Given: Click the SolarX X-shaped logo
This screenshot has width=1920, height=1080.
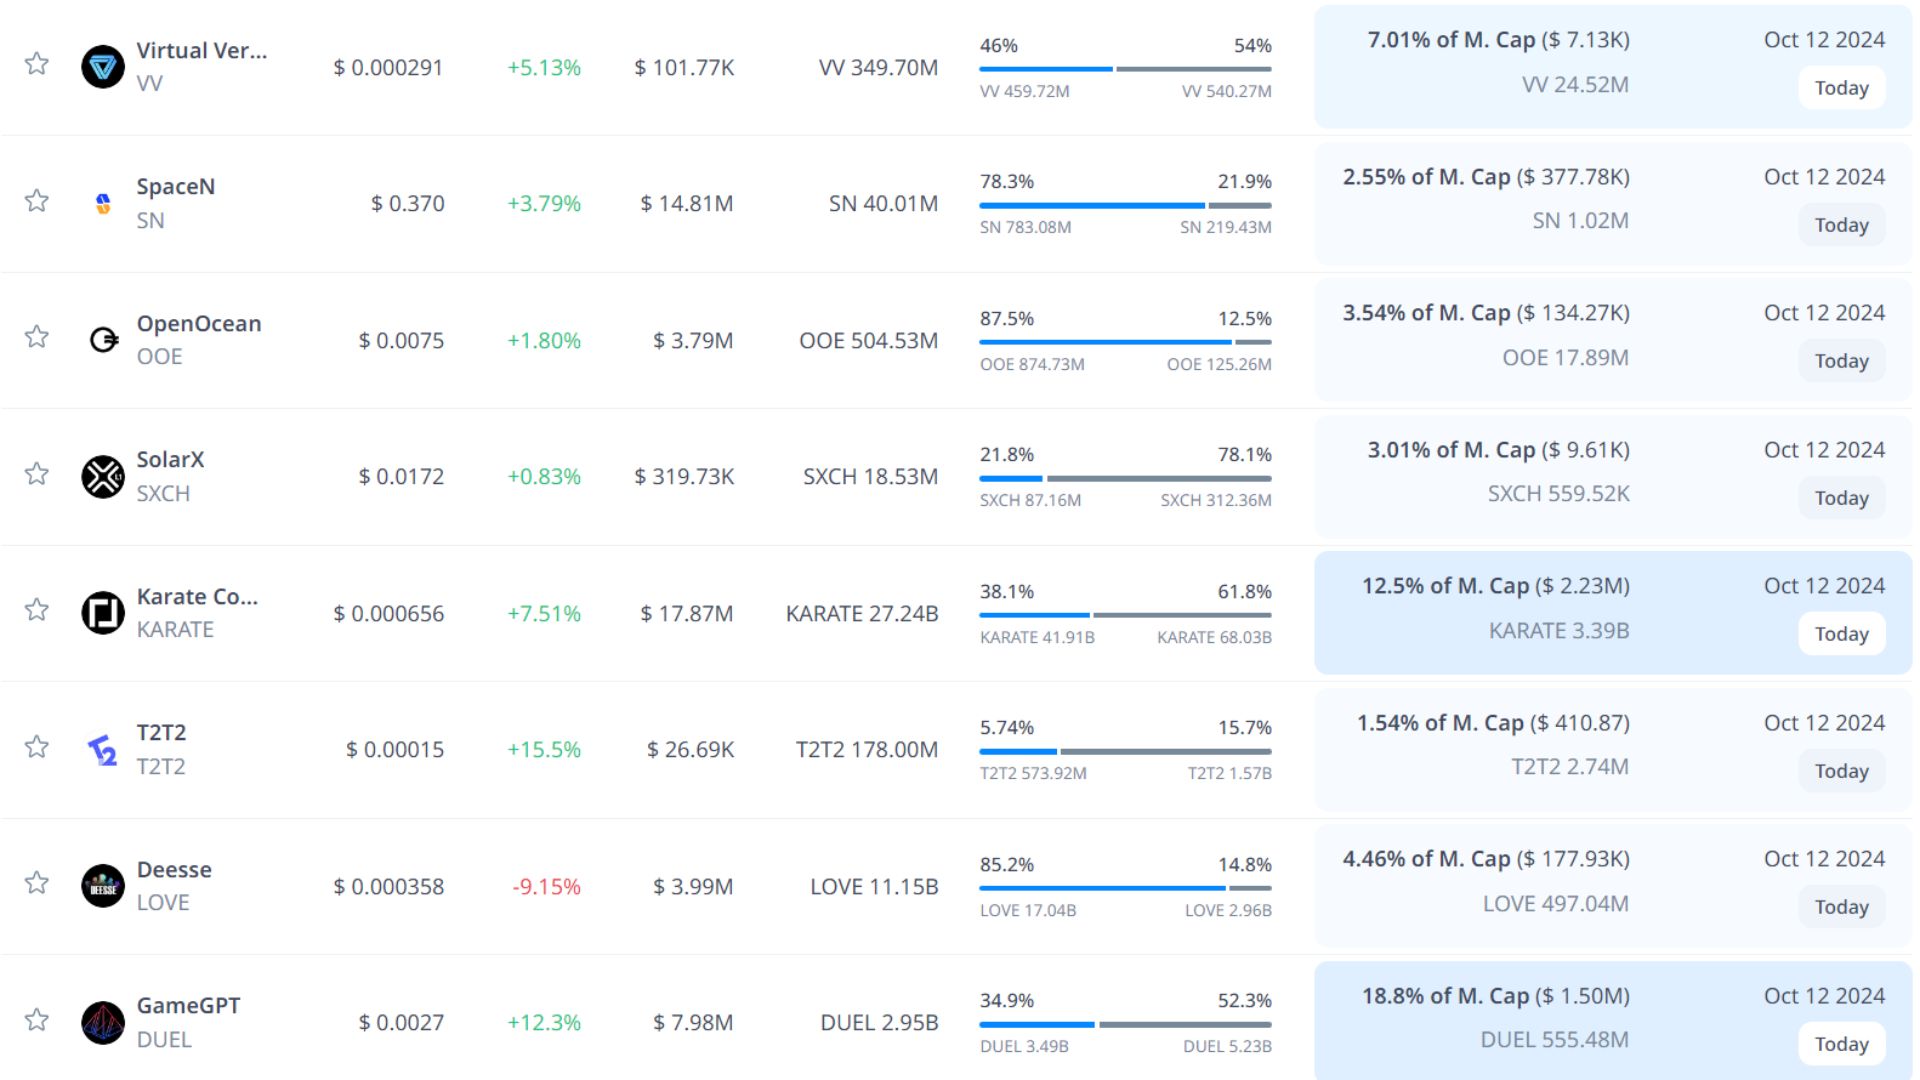Looking at the screenshot, I should tap(102, 477).
